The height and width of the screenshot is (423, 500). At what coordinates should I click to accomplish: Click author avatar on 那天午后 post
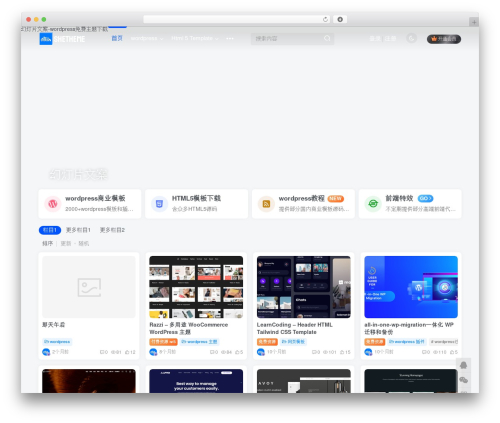click(x=46, y=352)
